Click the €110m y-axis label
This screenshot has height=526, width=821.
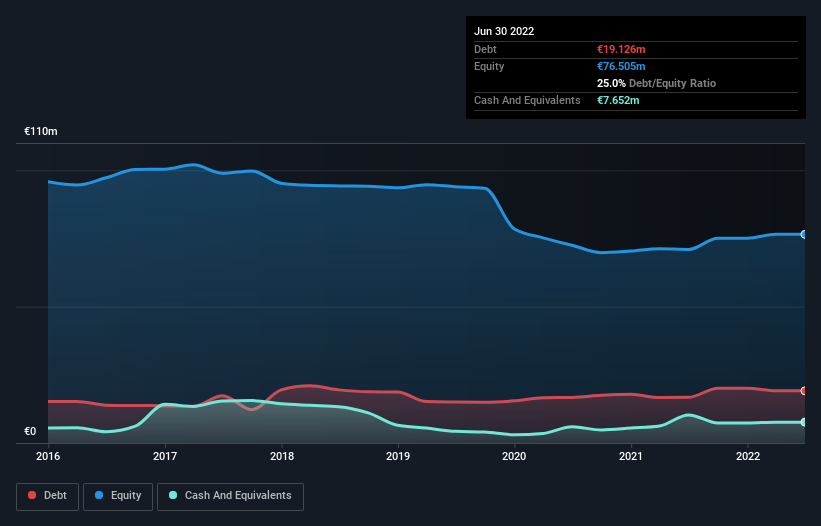40,131
